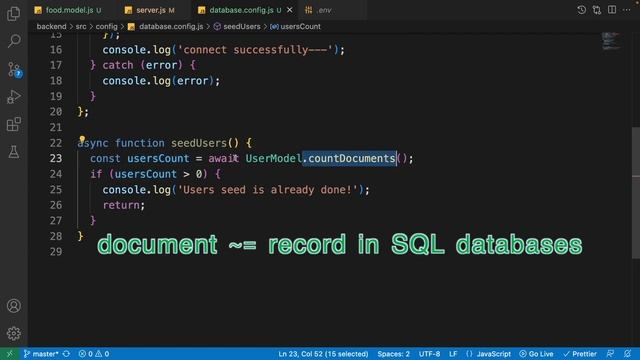Click the selected countDocuments text
Screen dimensions: 640x360
tap(349, 158)
